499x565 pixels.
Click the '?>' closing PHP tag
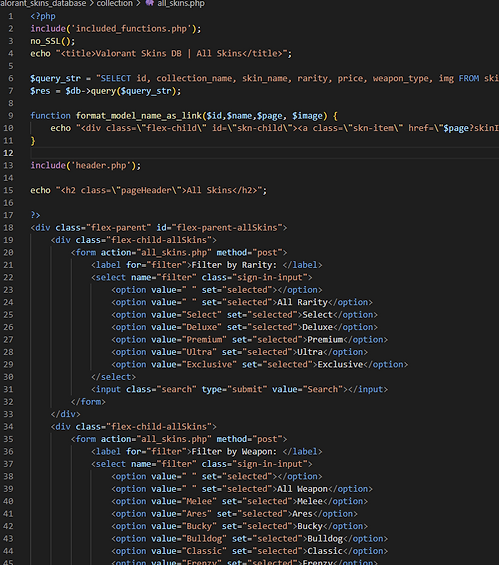coord(35,215)
